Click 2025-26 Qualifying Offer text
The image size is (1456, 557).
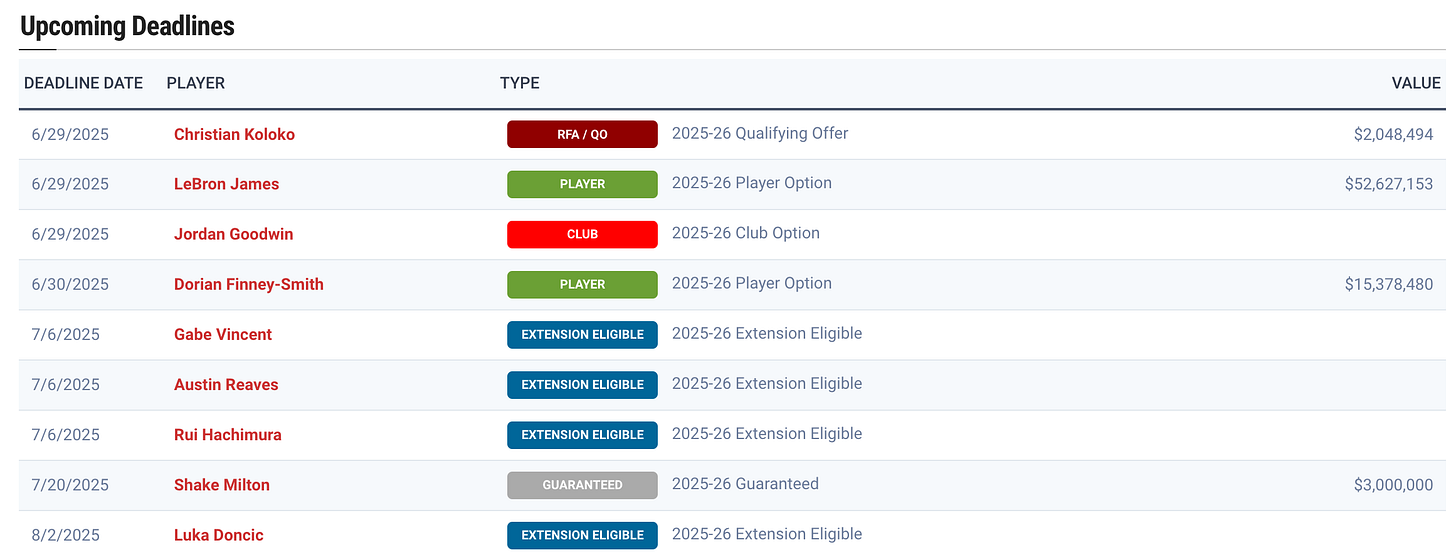[x=760, y=133]
